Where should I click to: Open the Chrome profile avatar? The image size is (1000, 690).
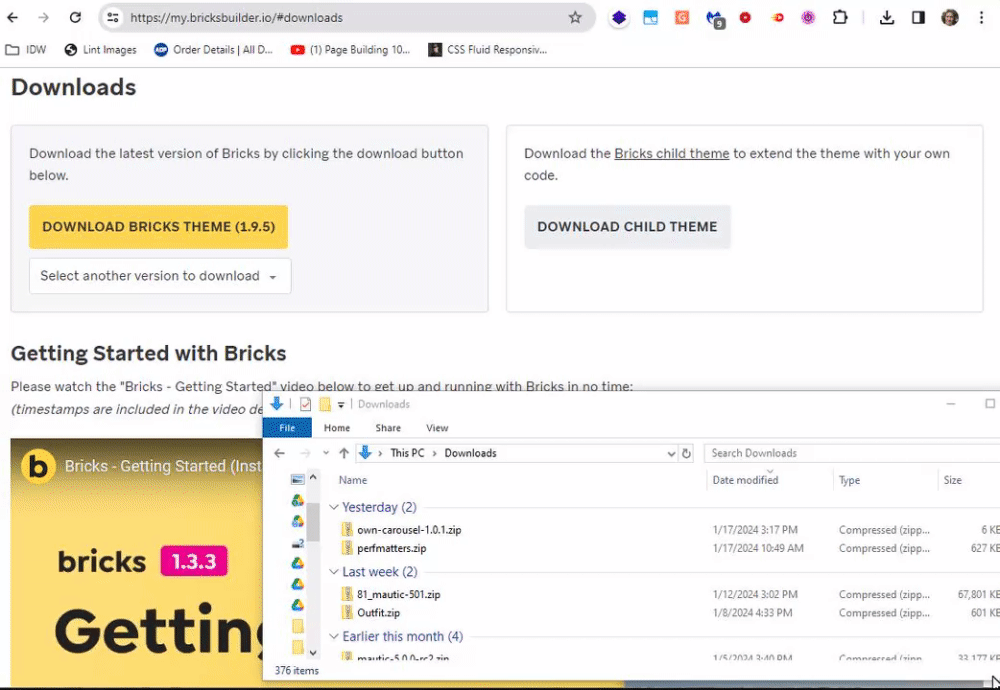950,18
